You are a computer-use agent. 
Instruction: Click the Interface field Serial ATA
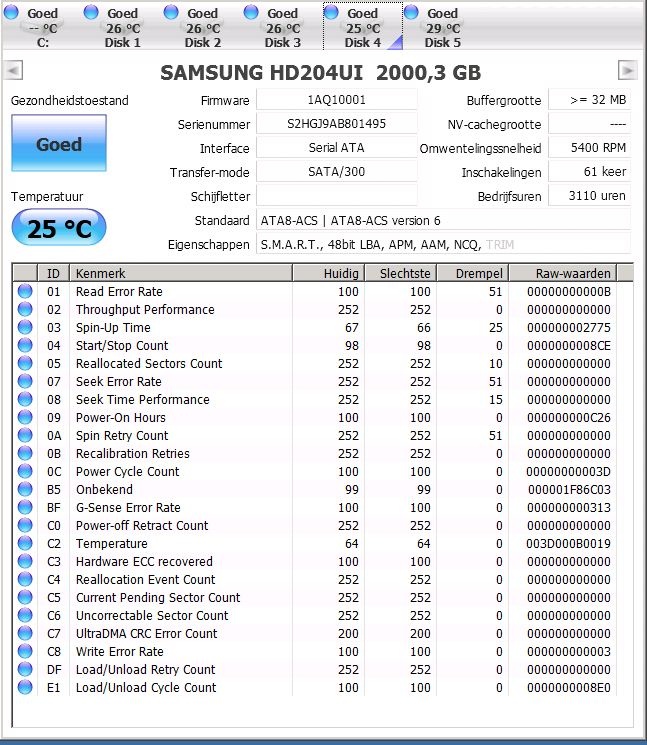tap(336, 148)
